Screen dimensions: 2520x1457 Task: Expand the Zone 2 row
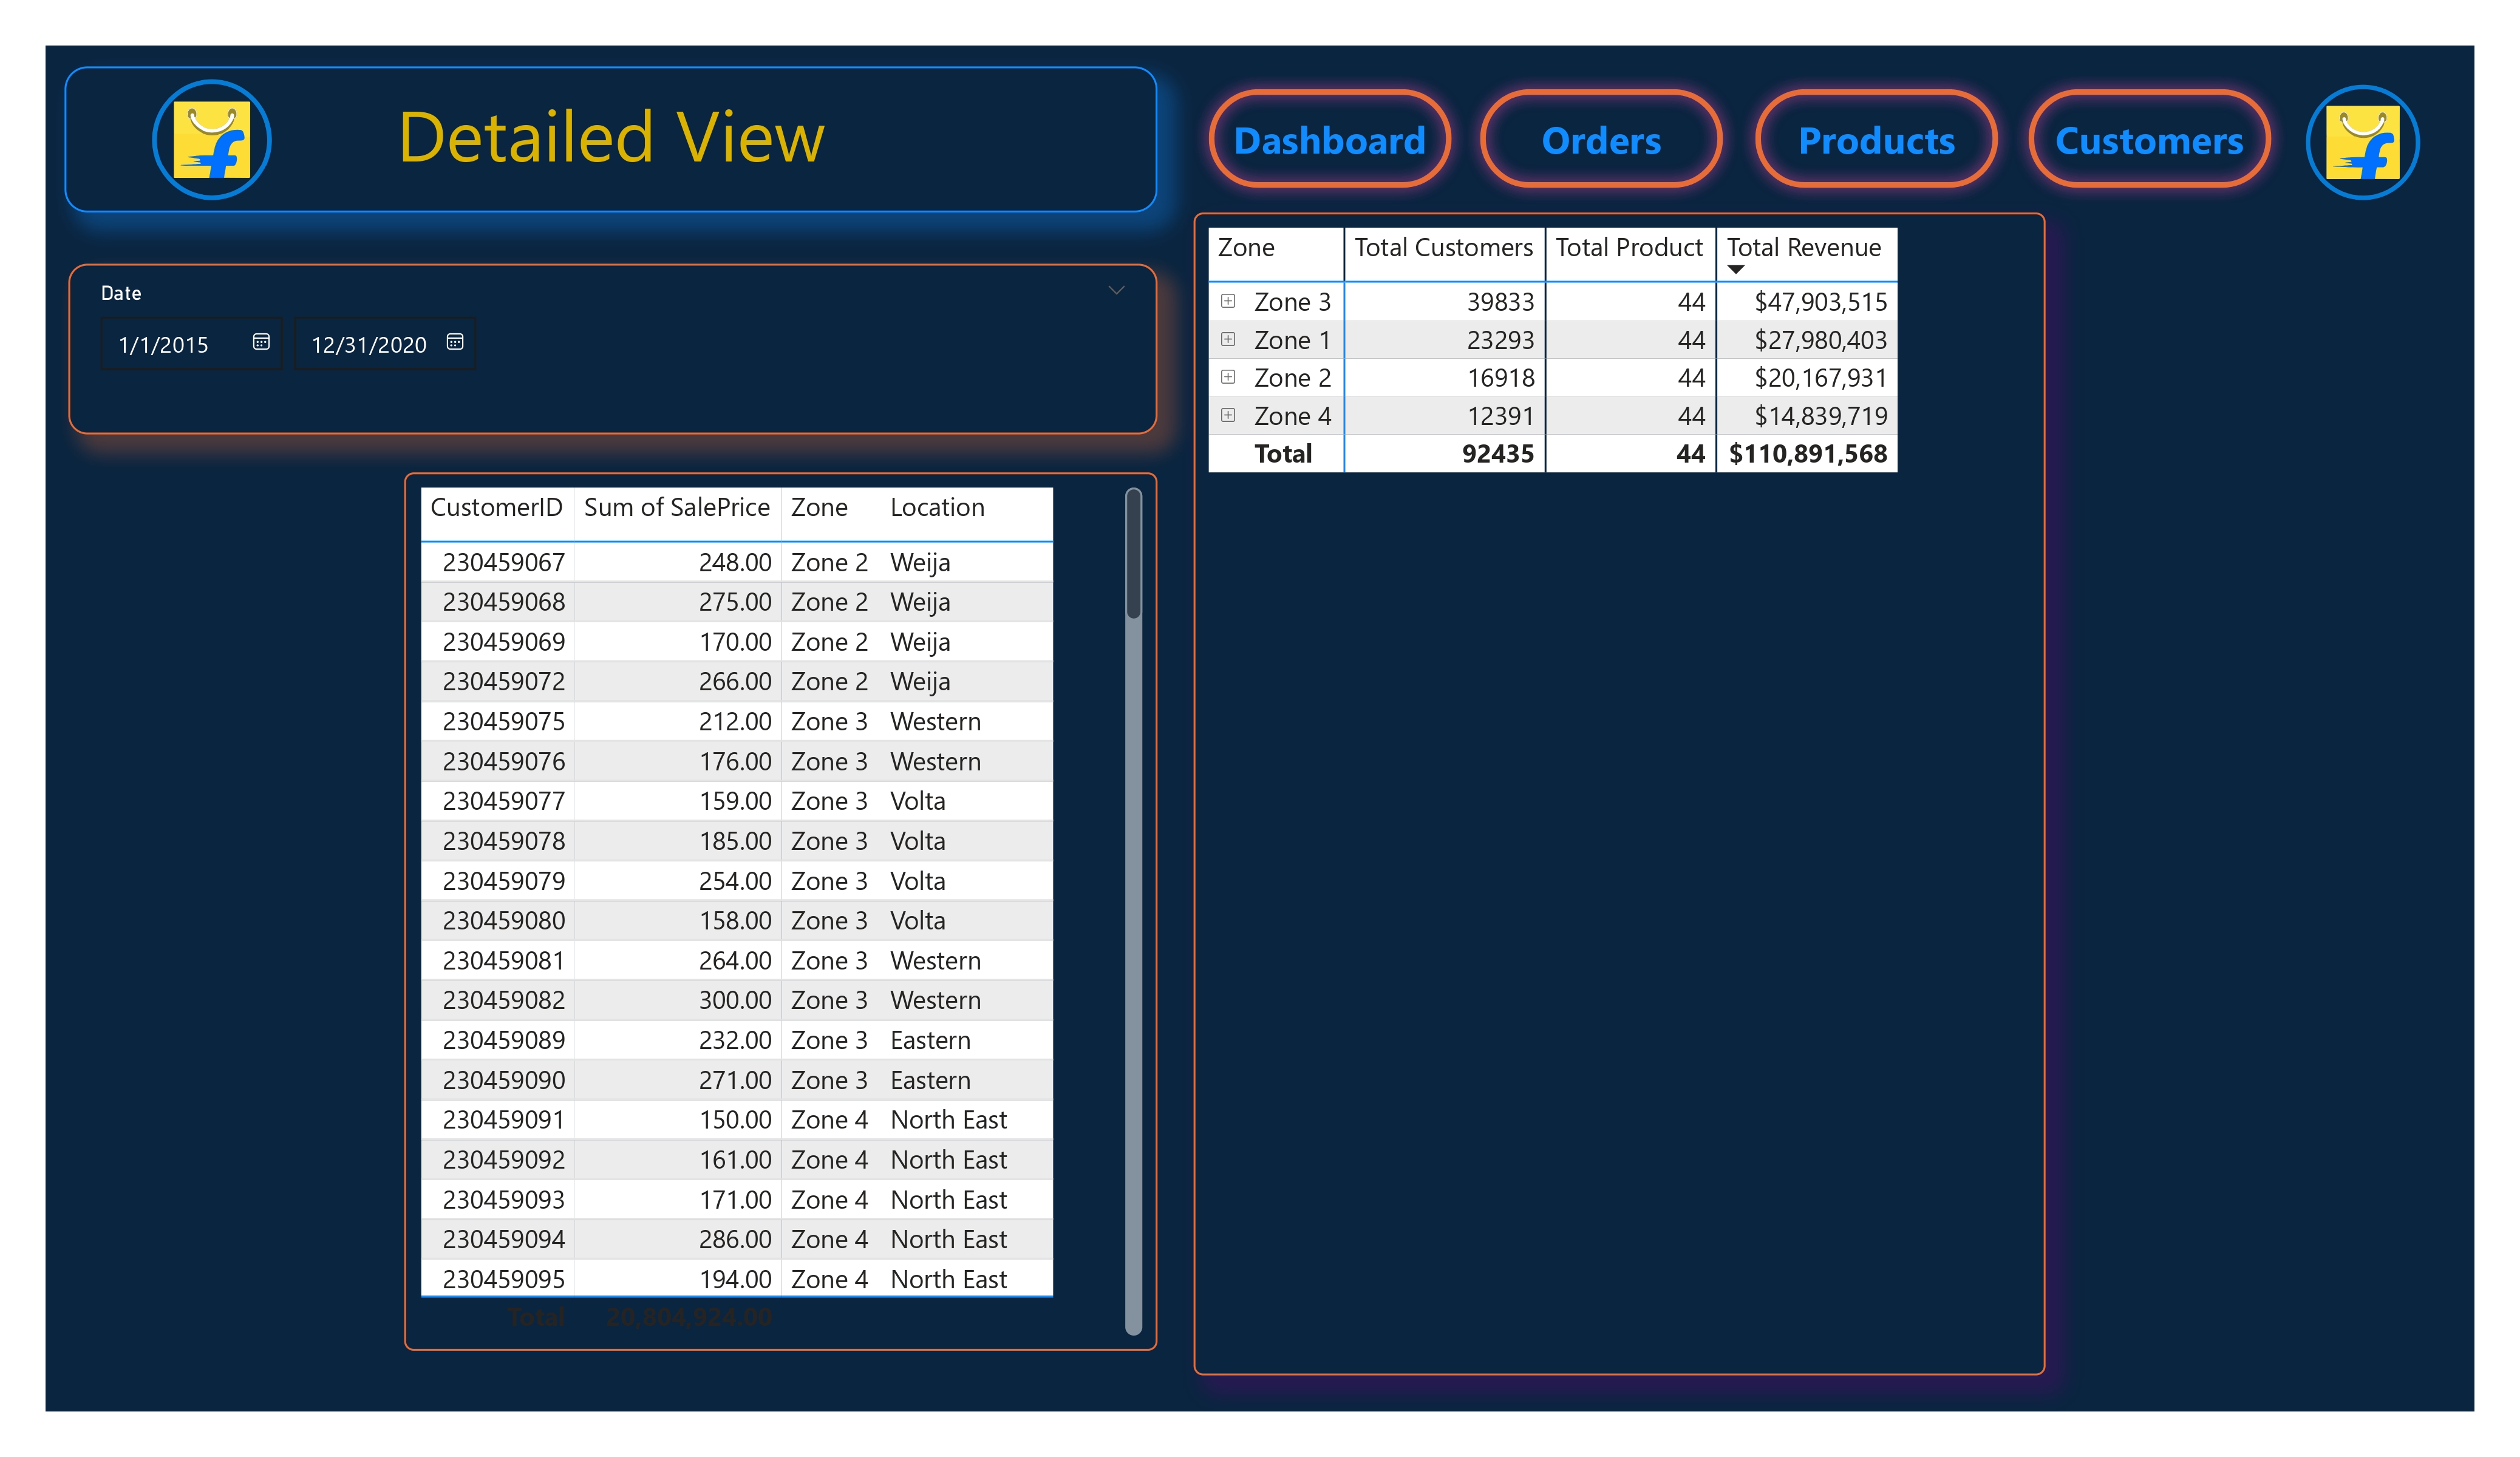click(1228, 377)
